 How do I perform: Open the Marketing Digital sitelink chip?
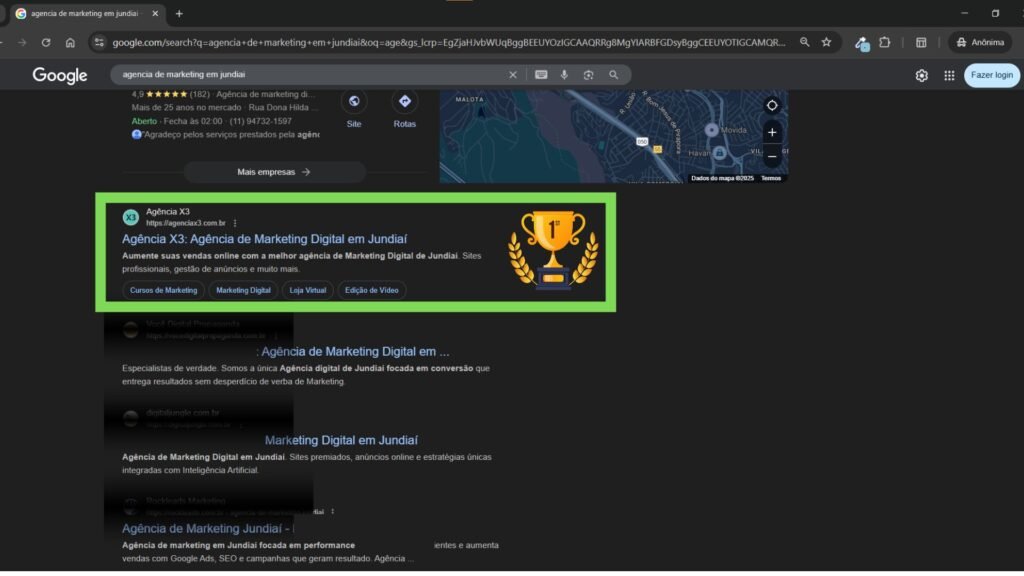tap(243, 291)
